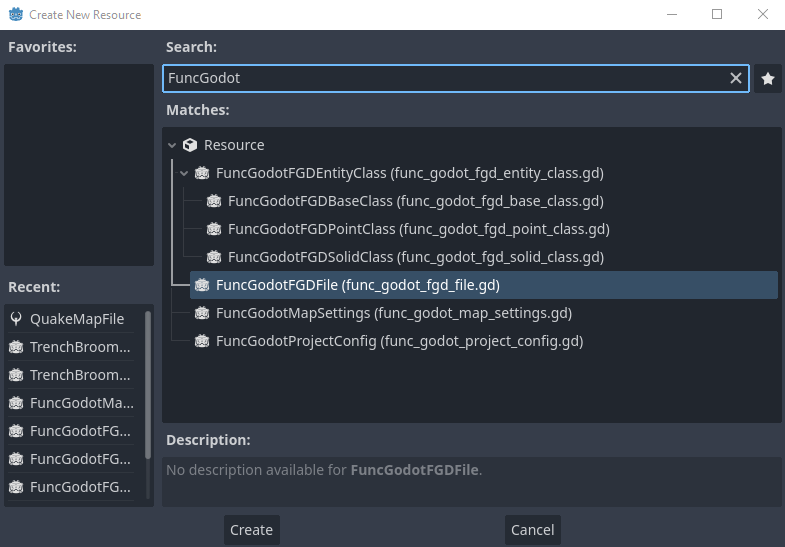
Task: Click the Godot logo in title bar
Action: [x=16, y=15]
